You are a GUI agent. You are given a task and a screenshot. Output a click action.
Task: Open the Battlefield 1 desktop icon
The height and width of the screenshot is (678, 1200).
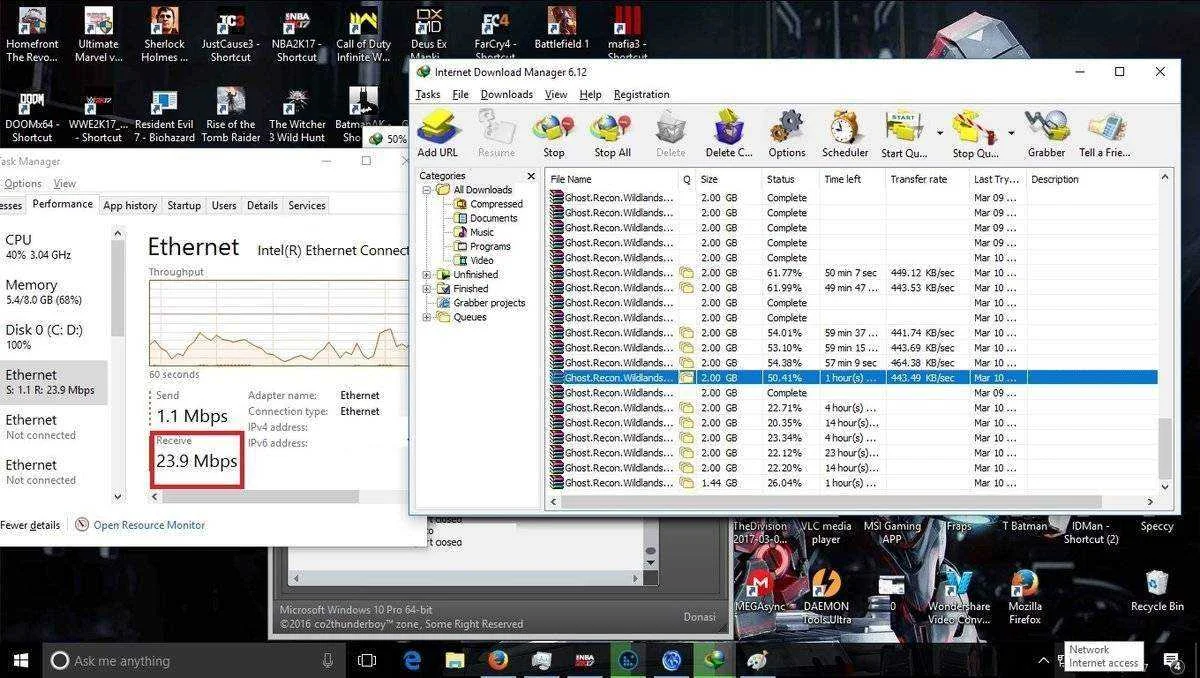562,30
